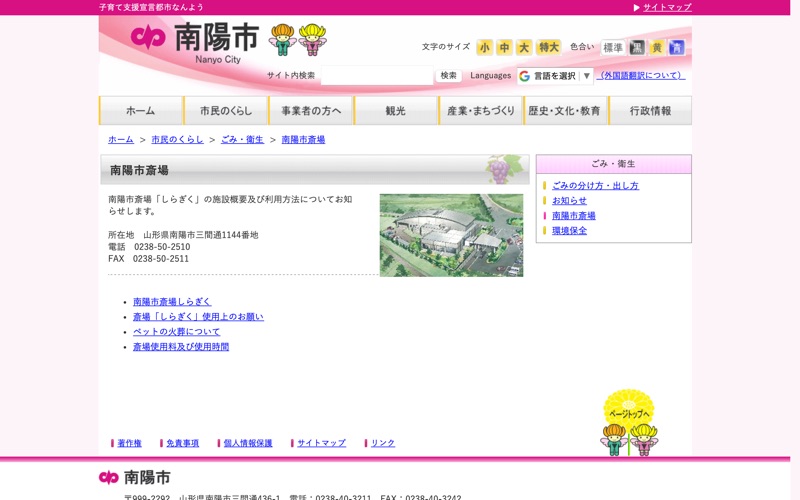Image resolution: width=800 pixels, height=500 pixels.
Task: Click the 南陽市 footer logo
Action: point(135,477)
